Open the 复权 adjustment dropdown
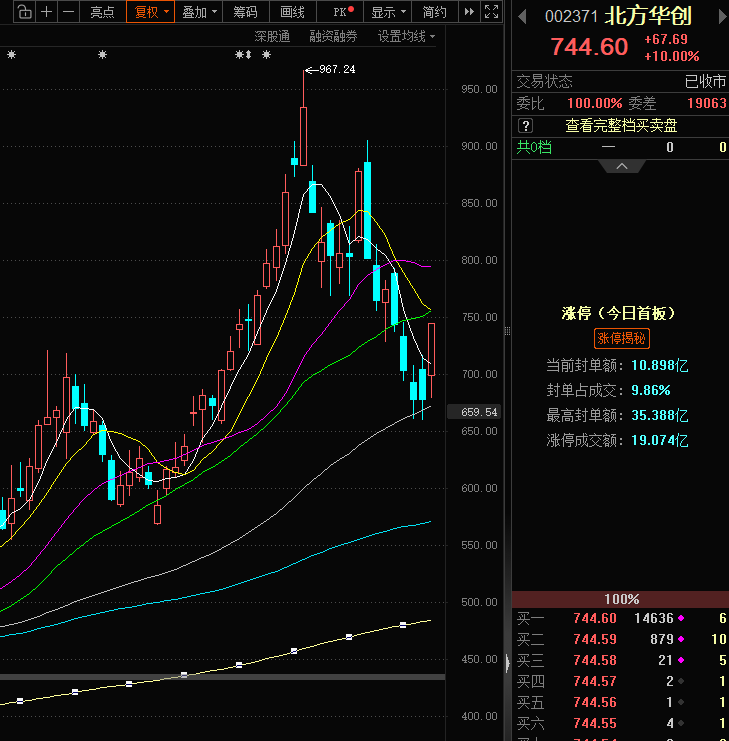729x741 pixels. [x=151, y=12]
